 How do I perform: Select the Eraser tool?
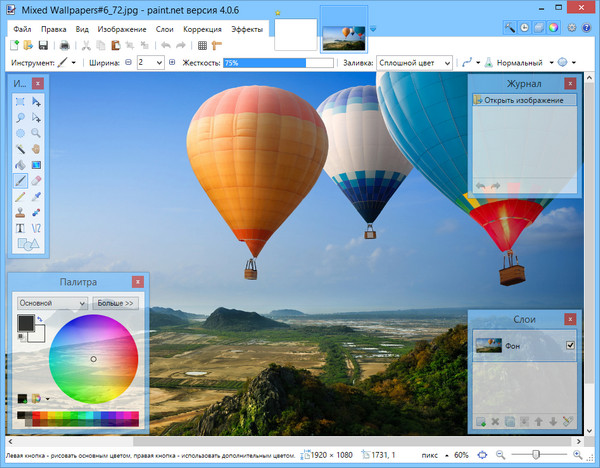coord(36,180)
